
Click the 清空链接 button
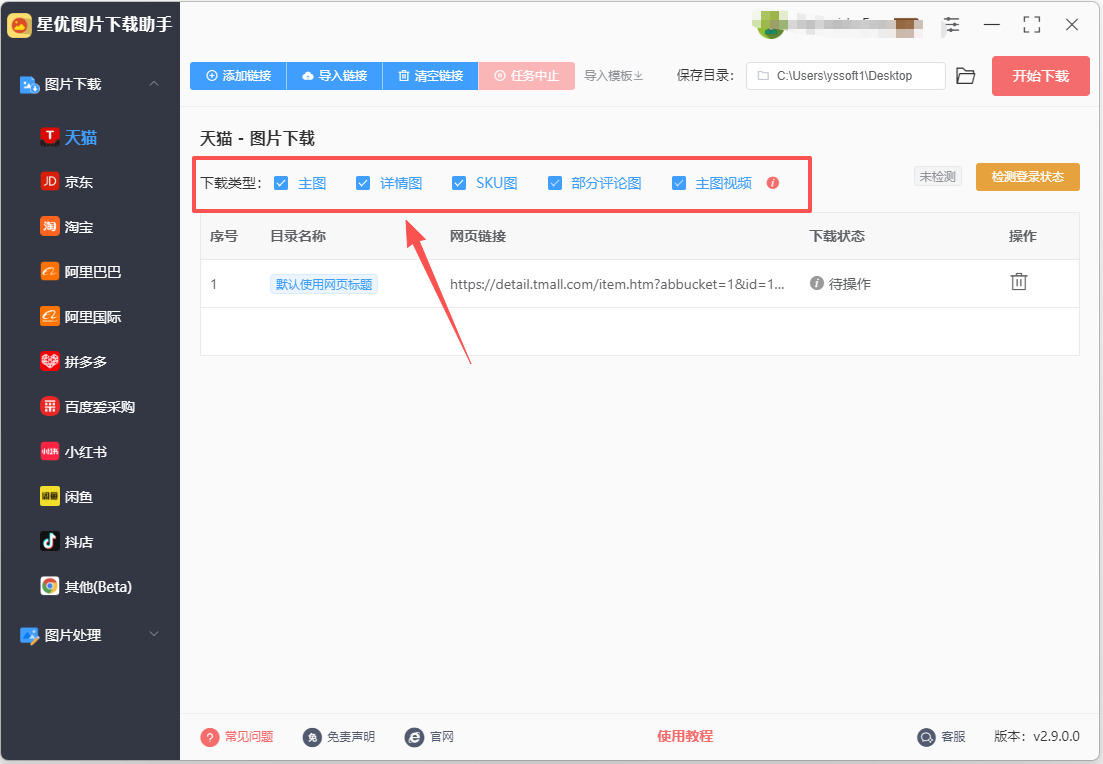pos(431,75)
